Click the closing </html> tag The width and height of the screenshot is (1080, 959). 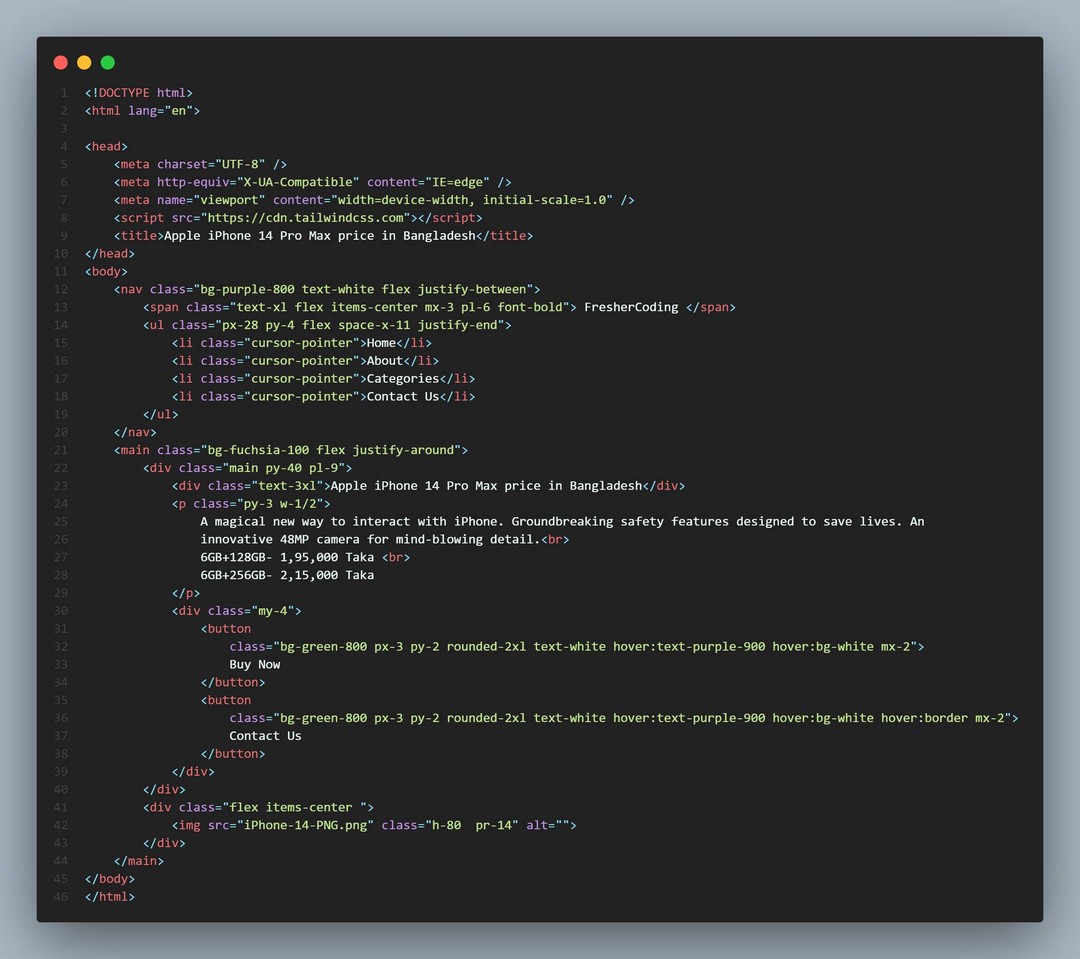110,898
